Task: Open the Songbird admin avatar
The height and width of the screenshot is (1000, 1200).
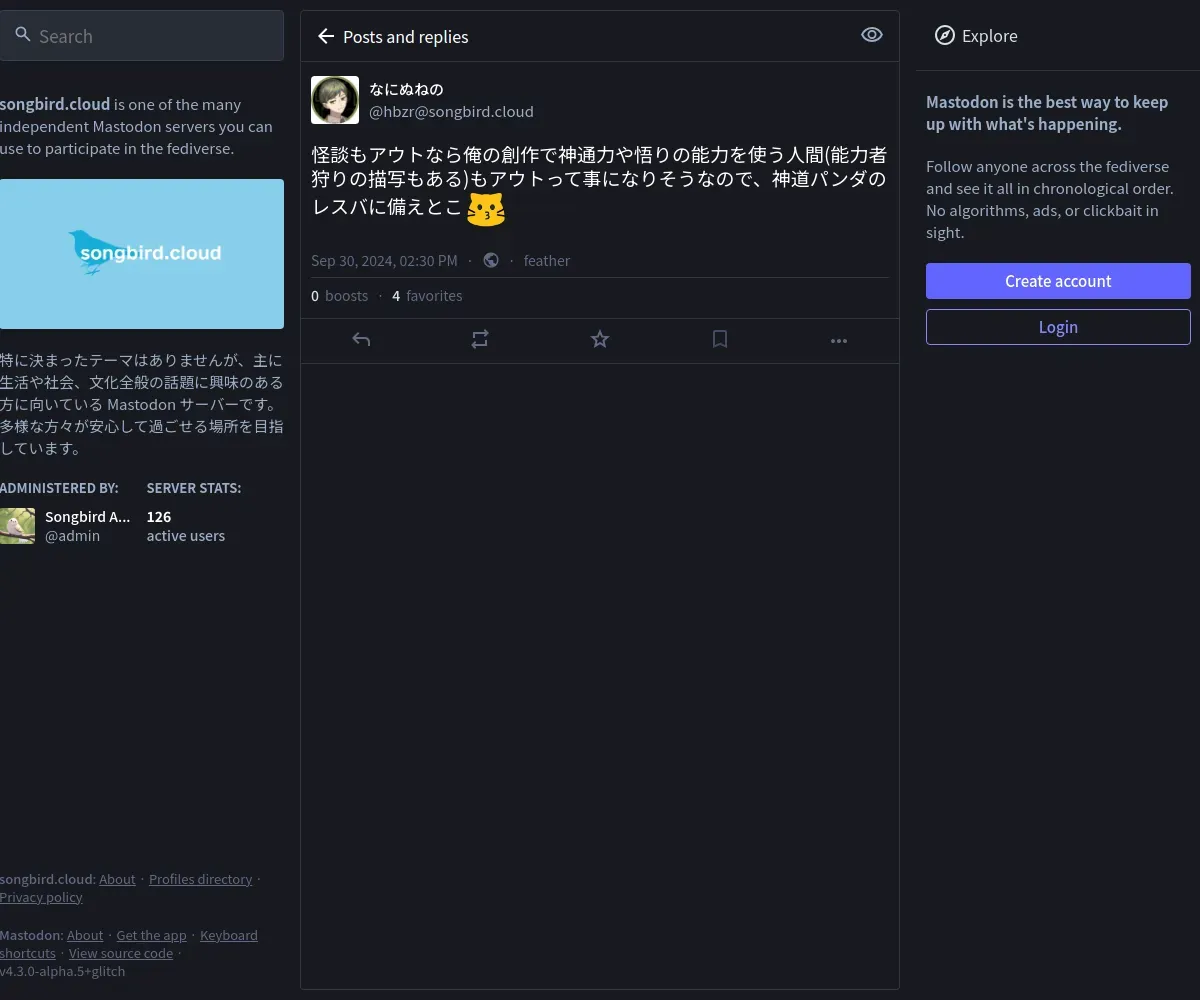Action: click(x=17, y=526)
